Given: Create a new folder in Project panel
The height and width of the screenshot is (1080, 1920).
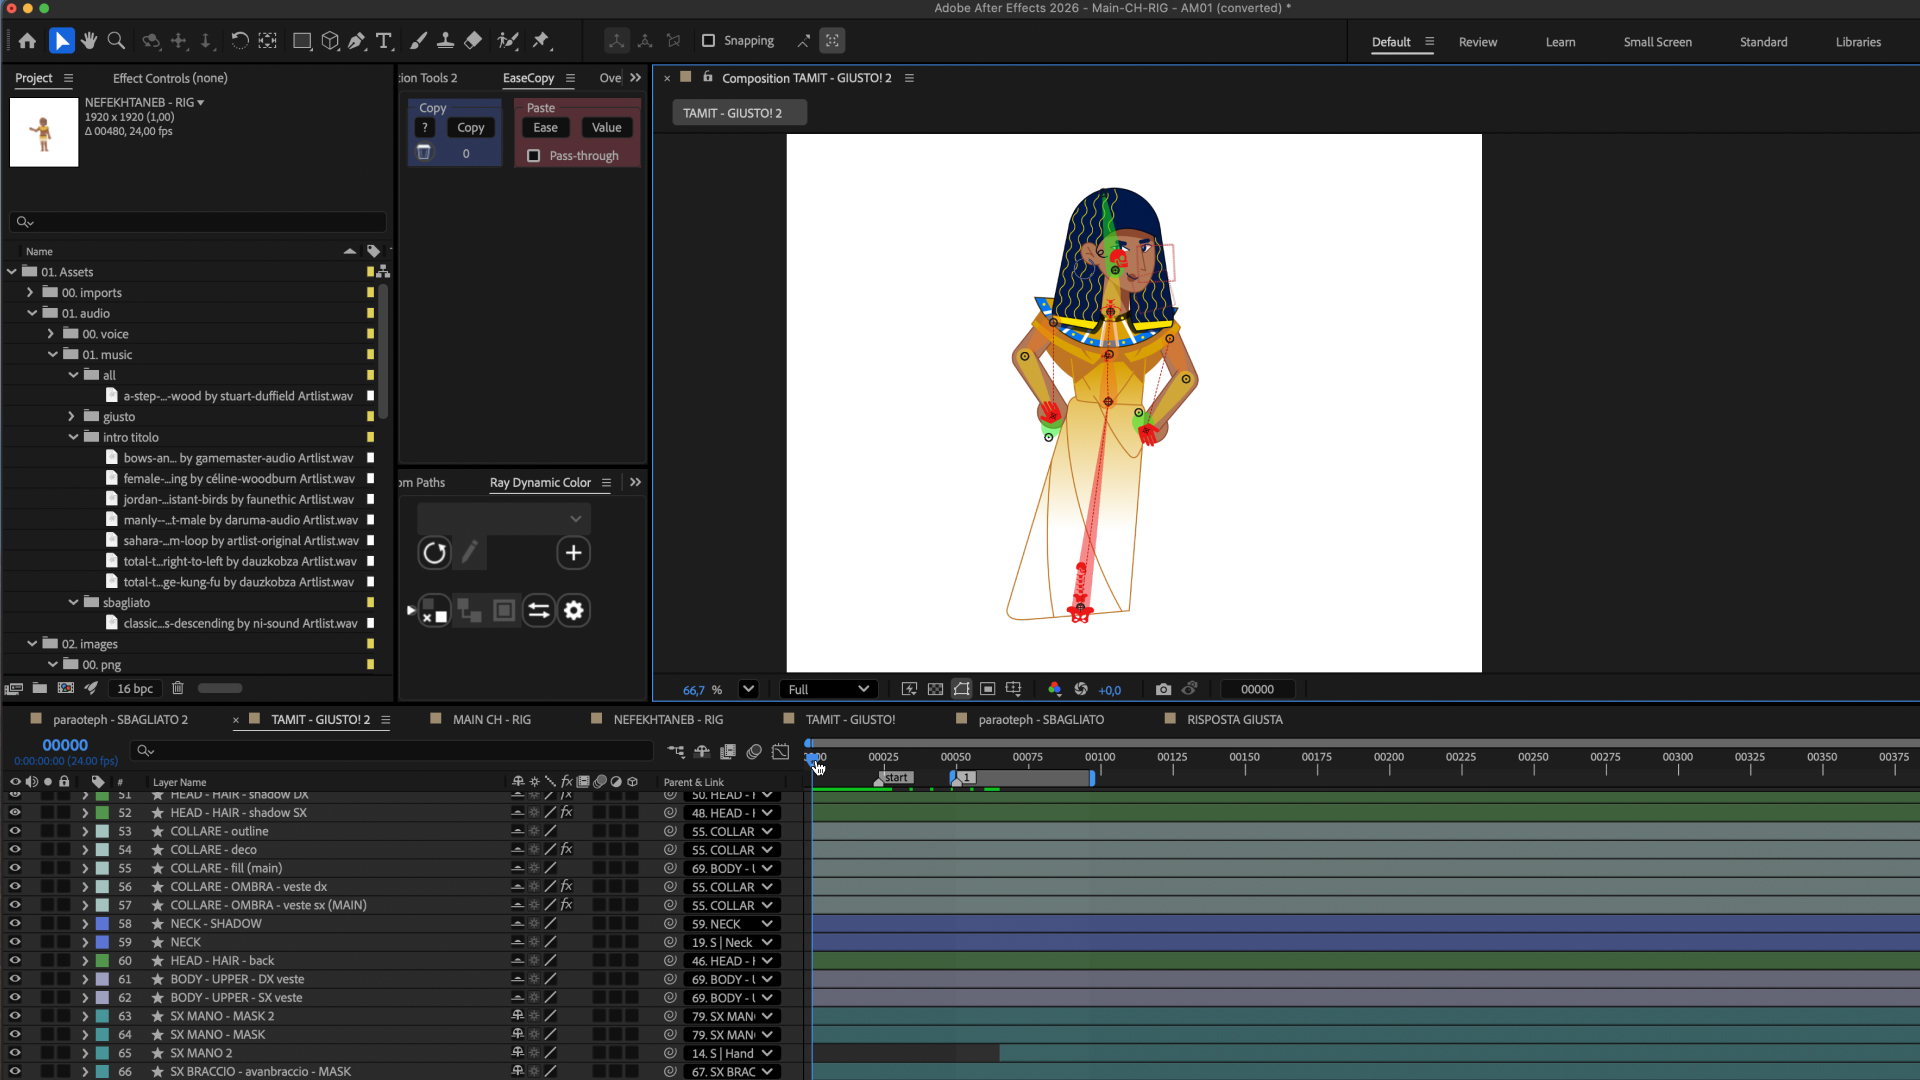Looking at the screenshot, I should coord(40,688).
